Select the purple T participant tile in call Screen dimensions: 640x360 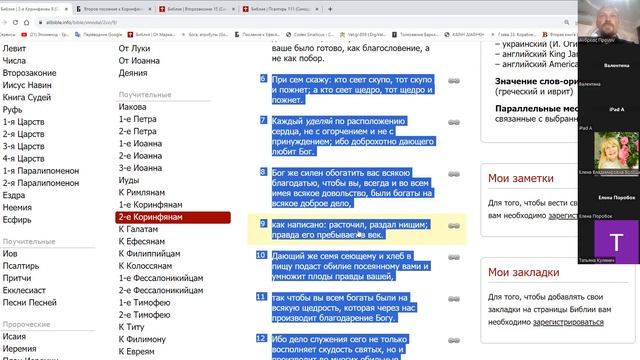pyautogui.click(x=616, y=242)
